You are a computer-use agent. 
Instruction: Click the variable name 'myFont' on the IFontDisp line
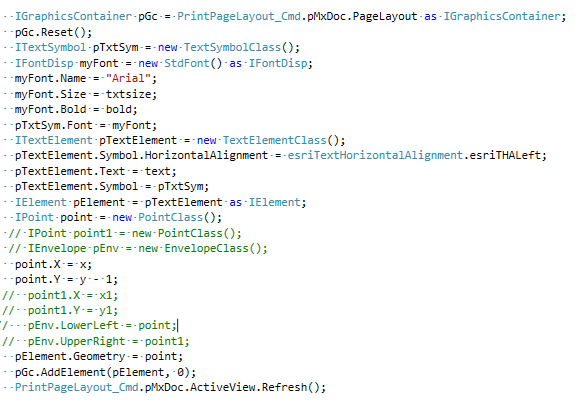[99, 63]
